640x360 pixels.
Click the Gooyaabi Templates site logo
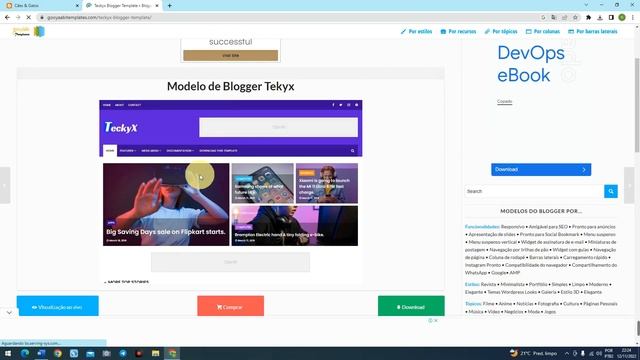pos(29,31)
